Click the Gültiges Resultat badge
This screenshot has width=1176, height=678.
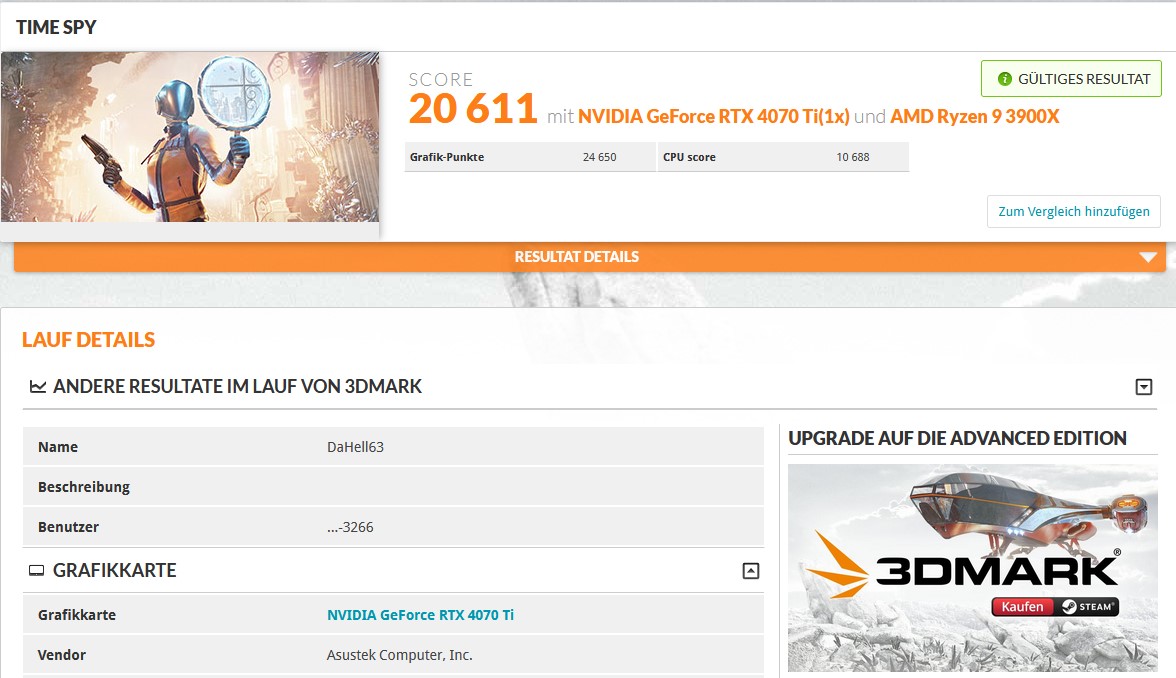point(1071,79)
